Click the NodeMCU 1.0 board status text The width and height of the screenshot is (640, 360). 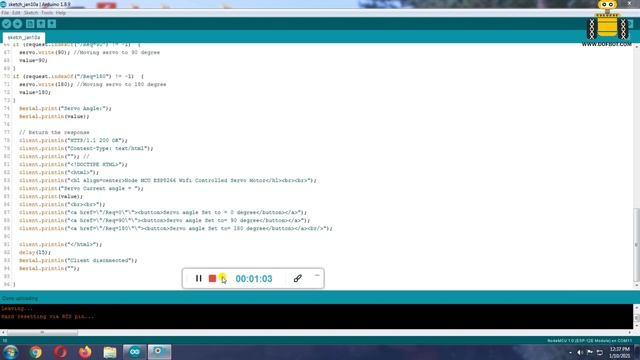click(x=589, y=340)
